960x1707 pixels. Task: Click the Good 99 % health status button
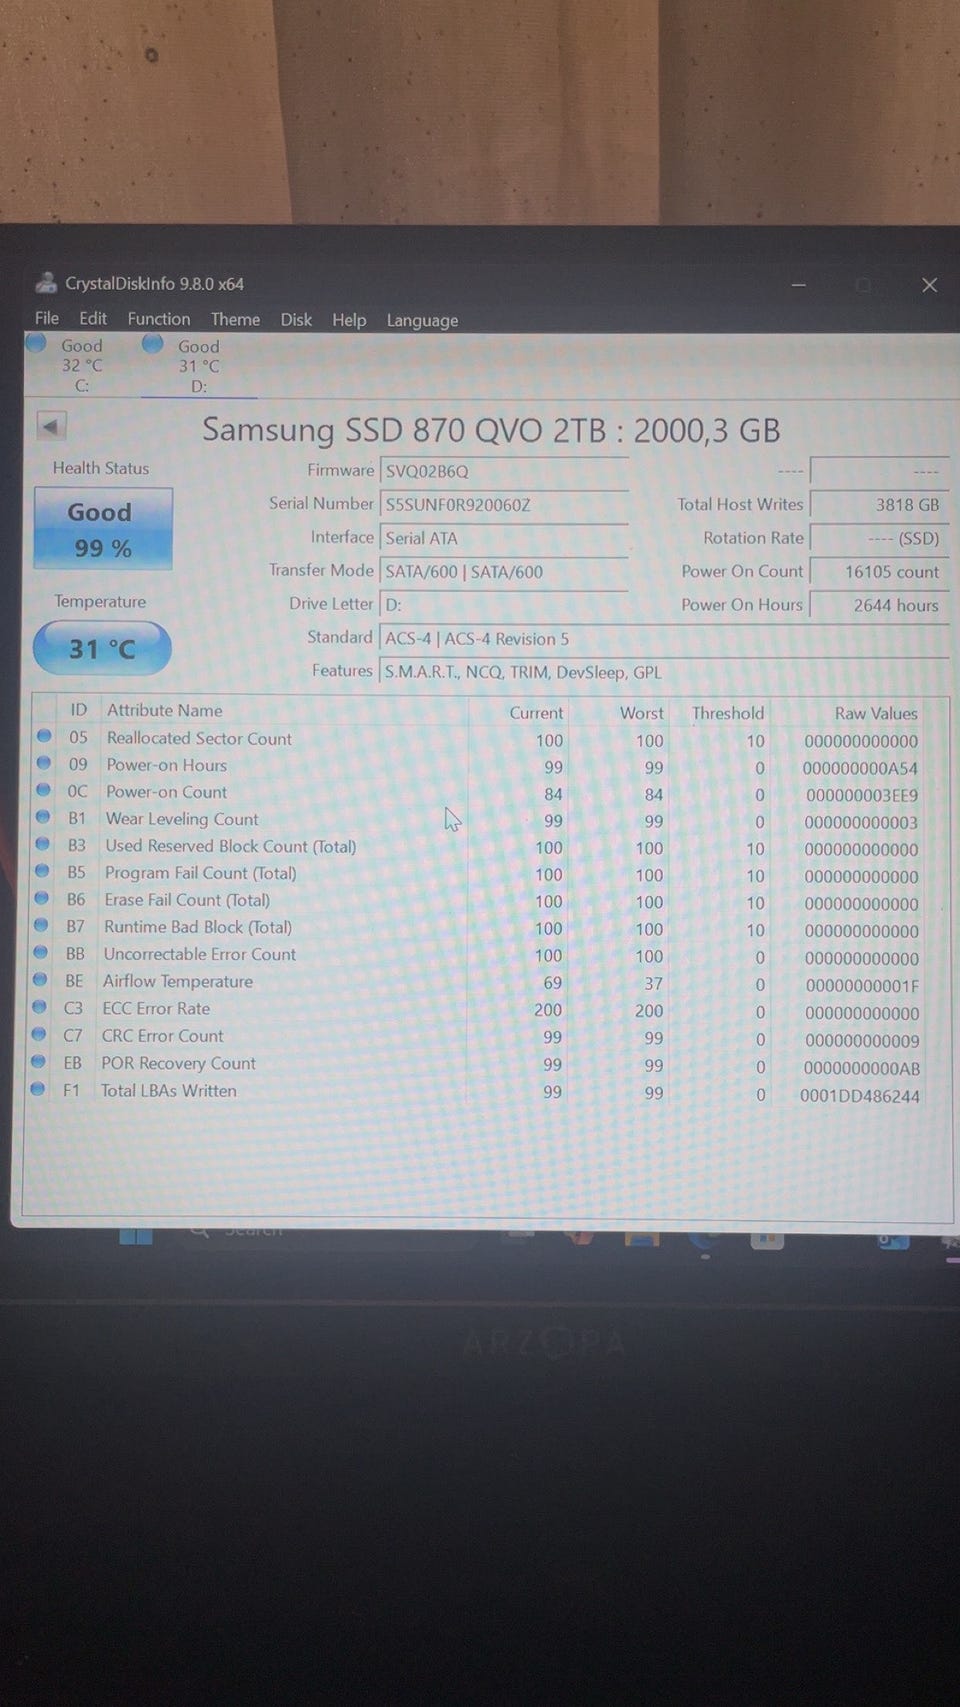[103, 529]
